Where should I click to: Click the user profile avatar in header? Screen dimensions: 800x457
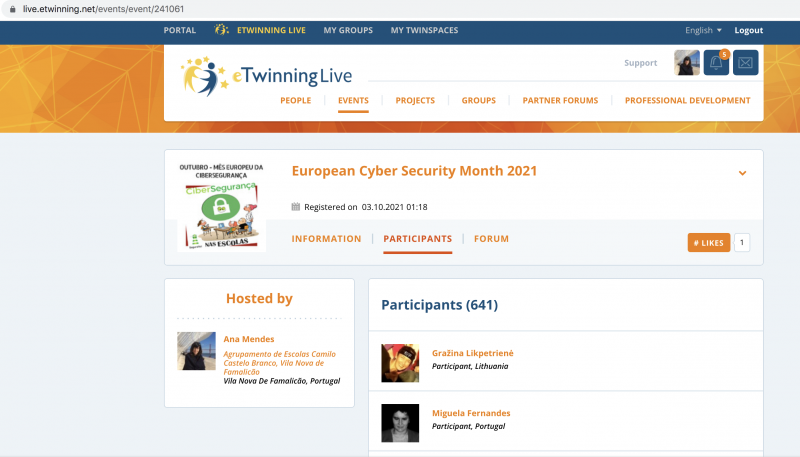tap(687, 63)
